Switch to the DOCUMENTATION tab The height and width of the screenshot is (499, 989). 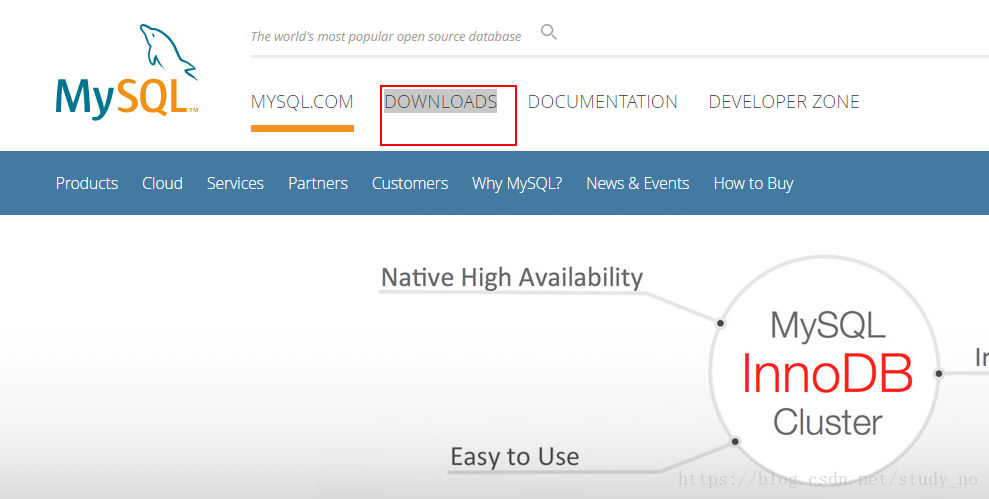pyautogui.click(x=602, y=102)
